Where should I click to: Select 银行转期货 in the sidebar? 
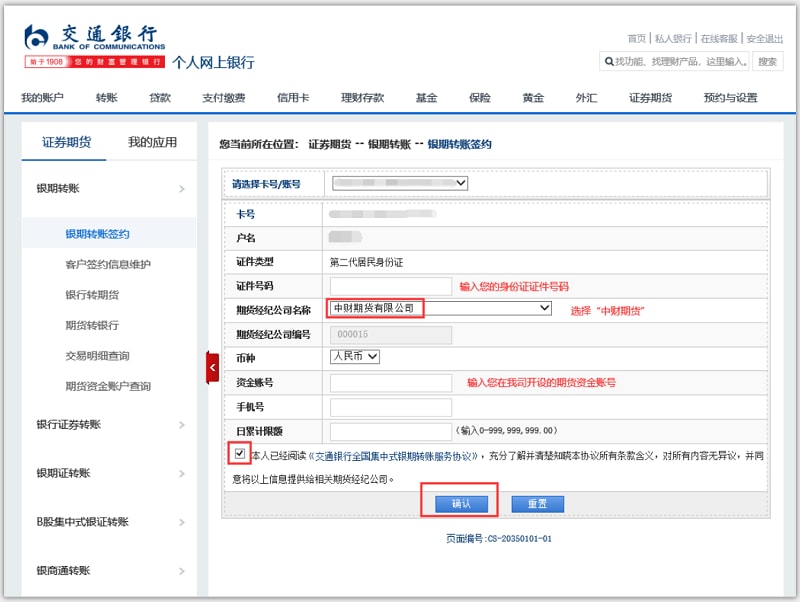click(x=92, y=295)
